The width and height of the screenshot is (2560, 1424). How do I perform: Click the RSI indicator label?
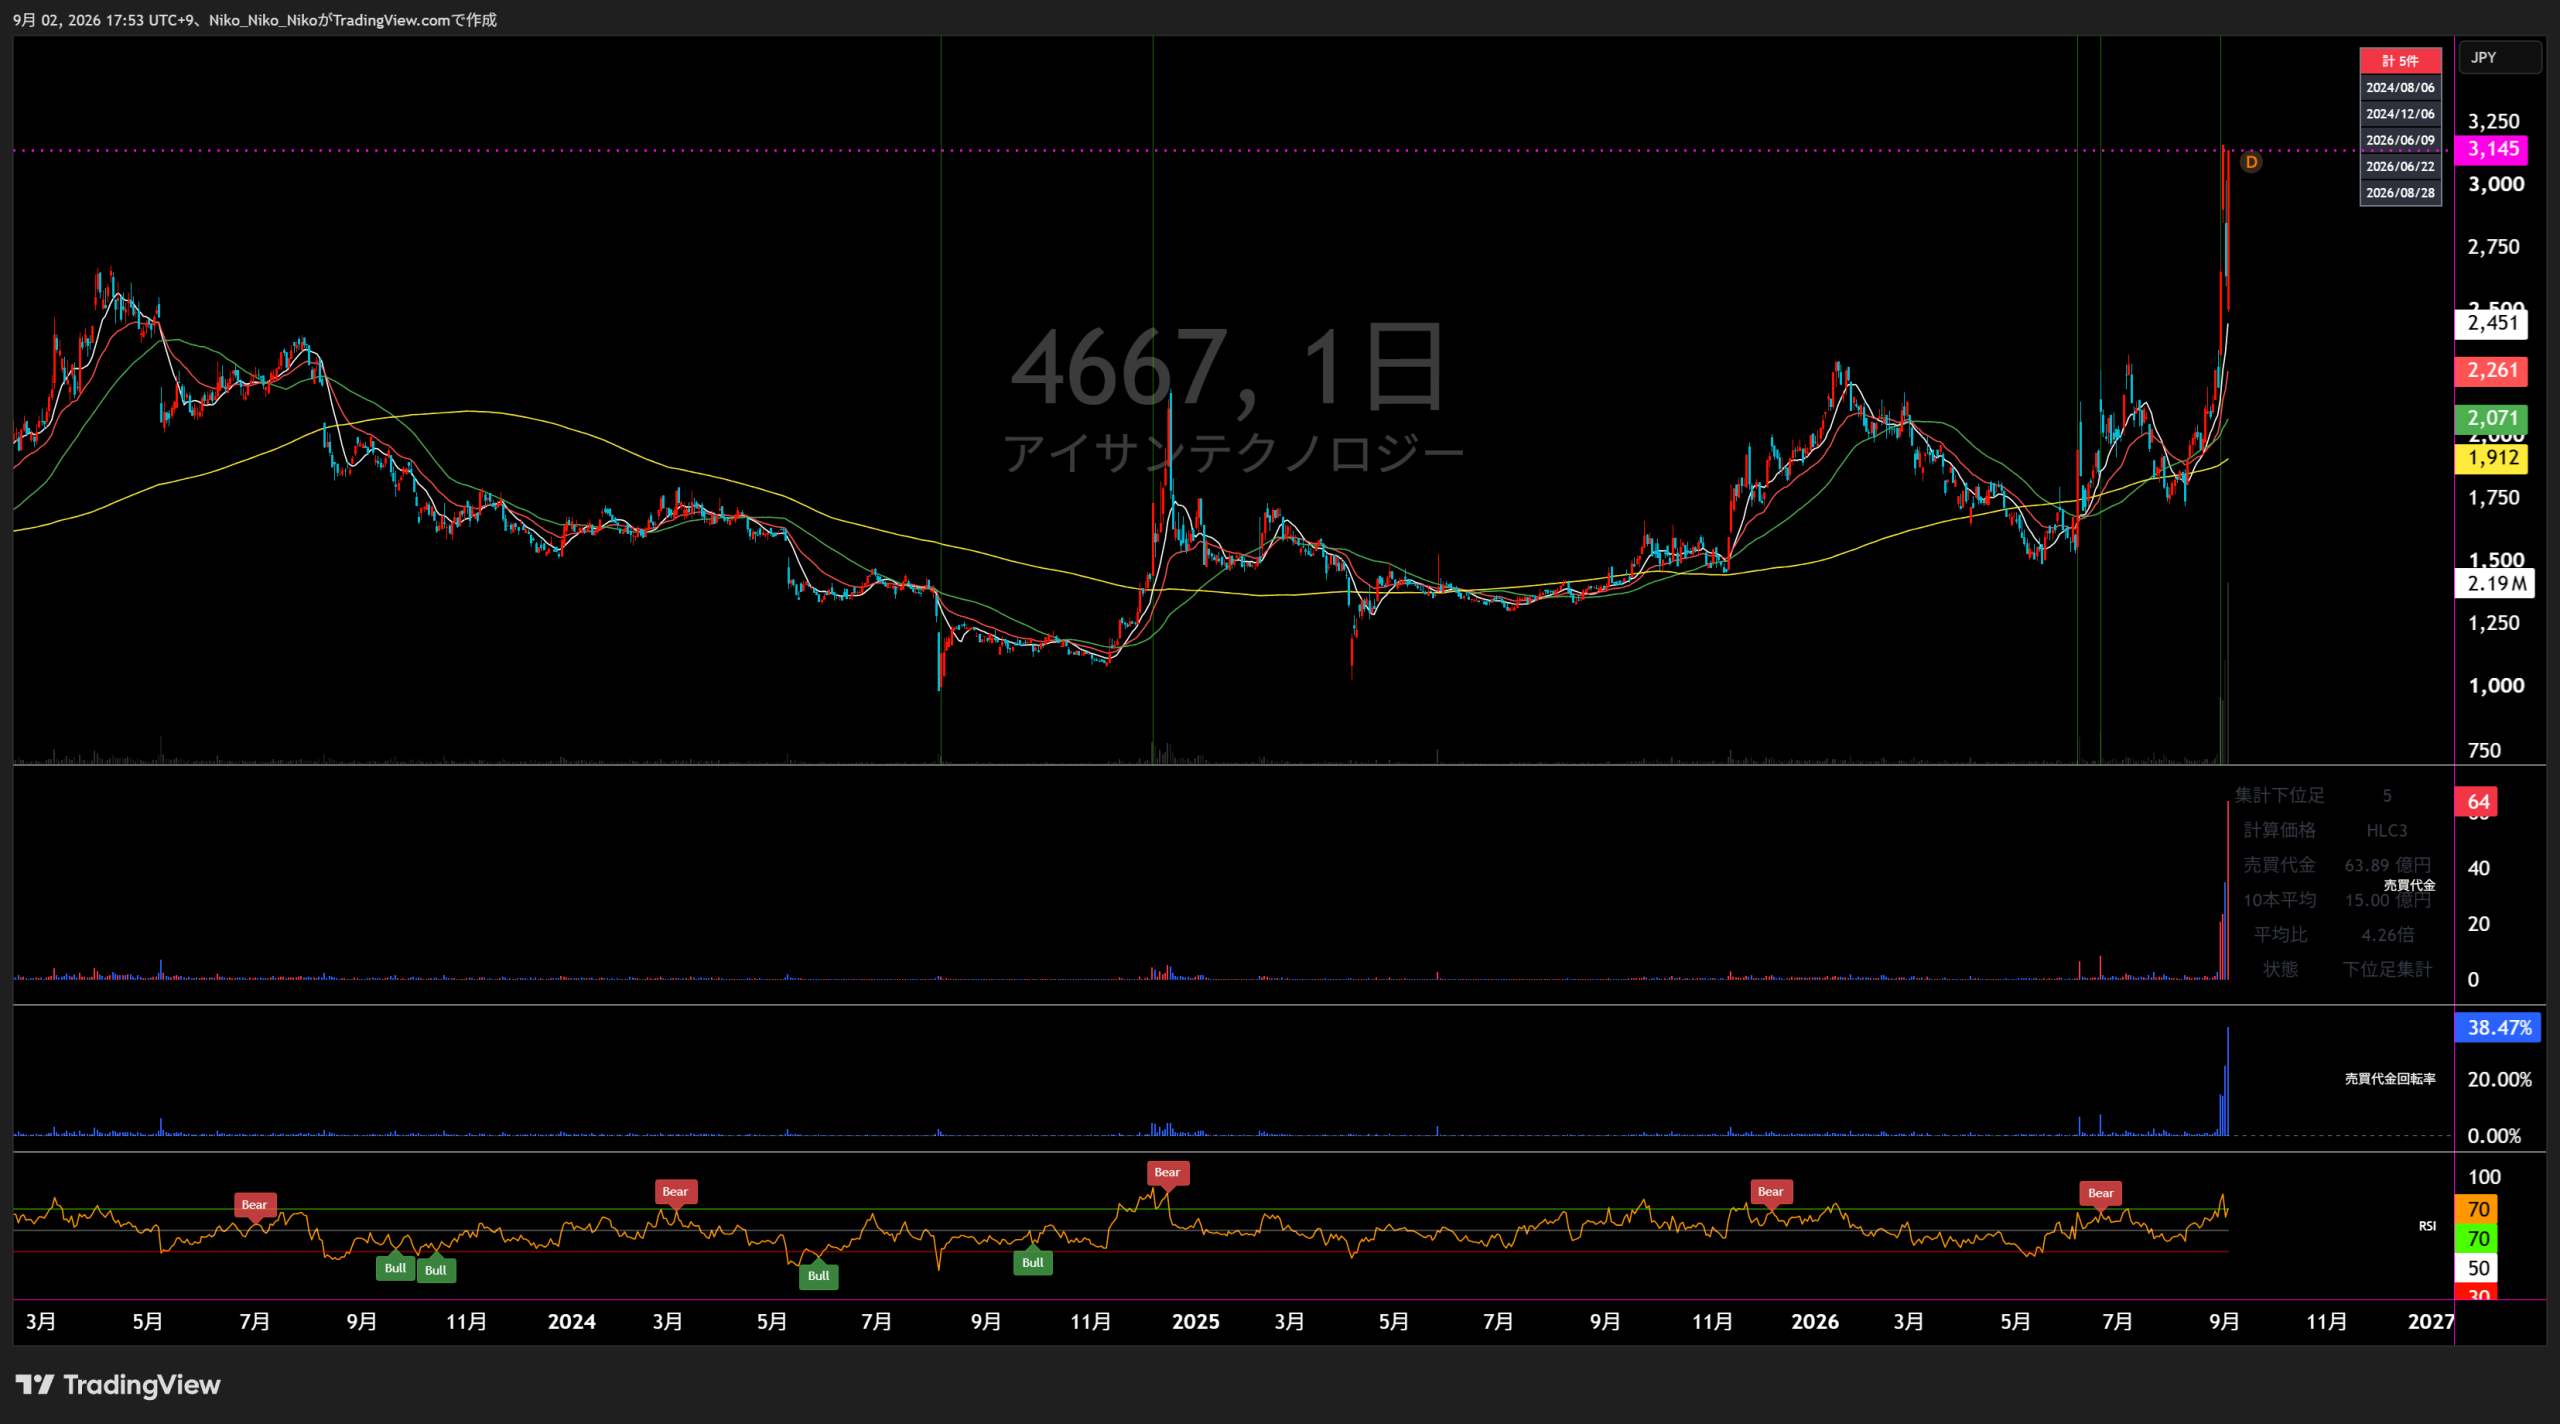point(2427,1226)
